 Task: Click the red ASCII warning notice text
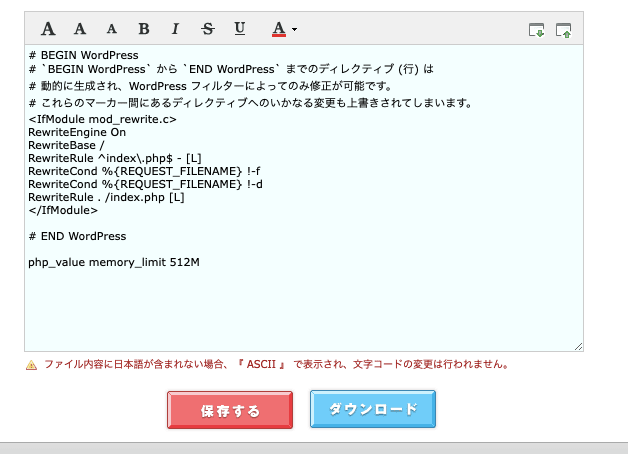[276, 364]
